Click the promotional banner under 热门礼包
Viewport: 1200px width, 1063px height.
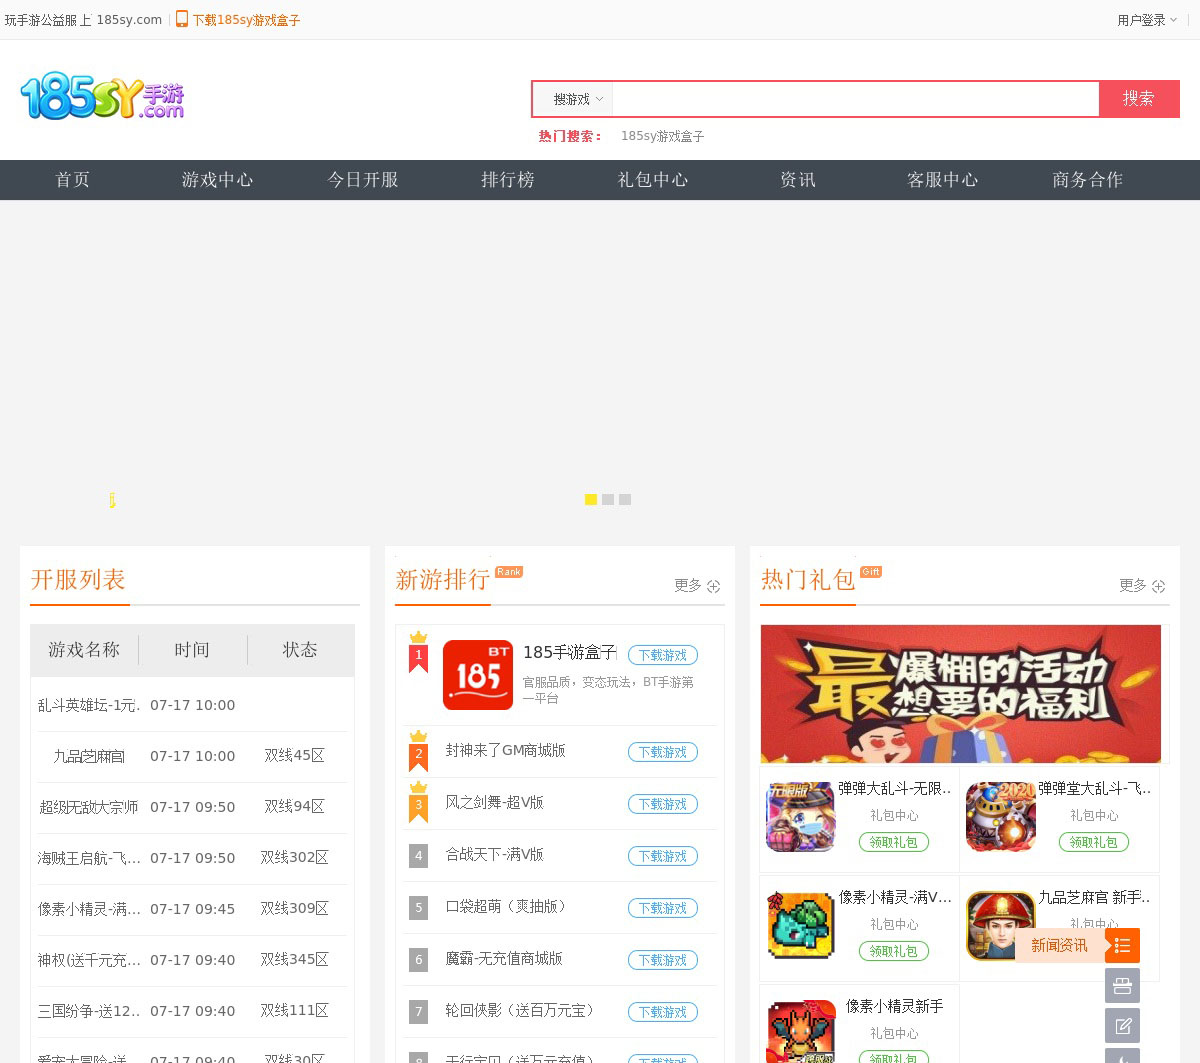960,694
